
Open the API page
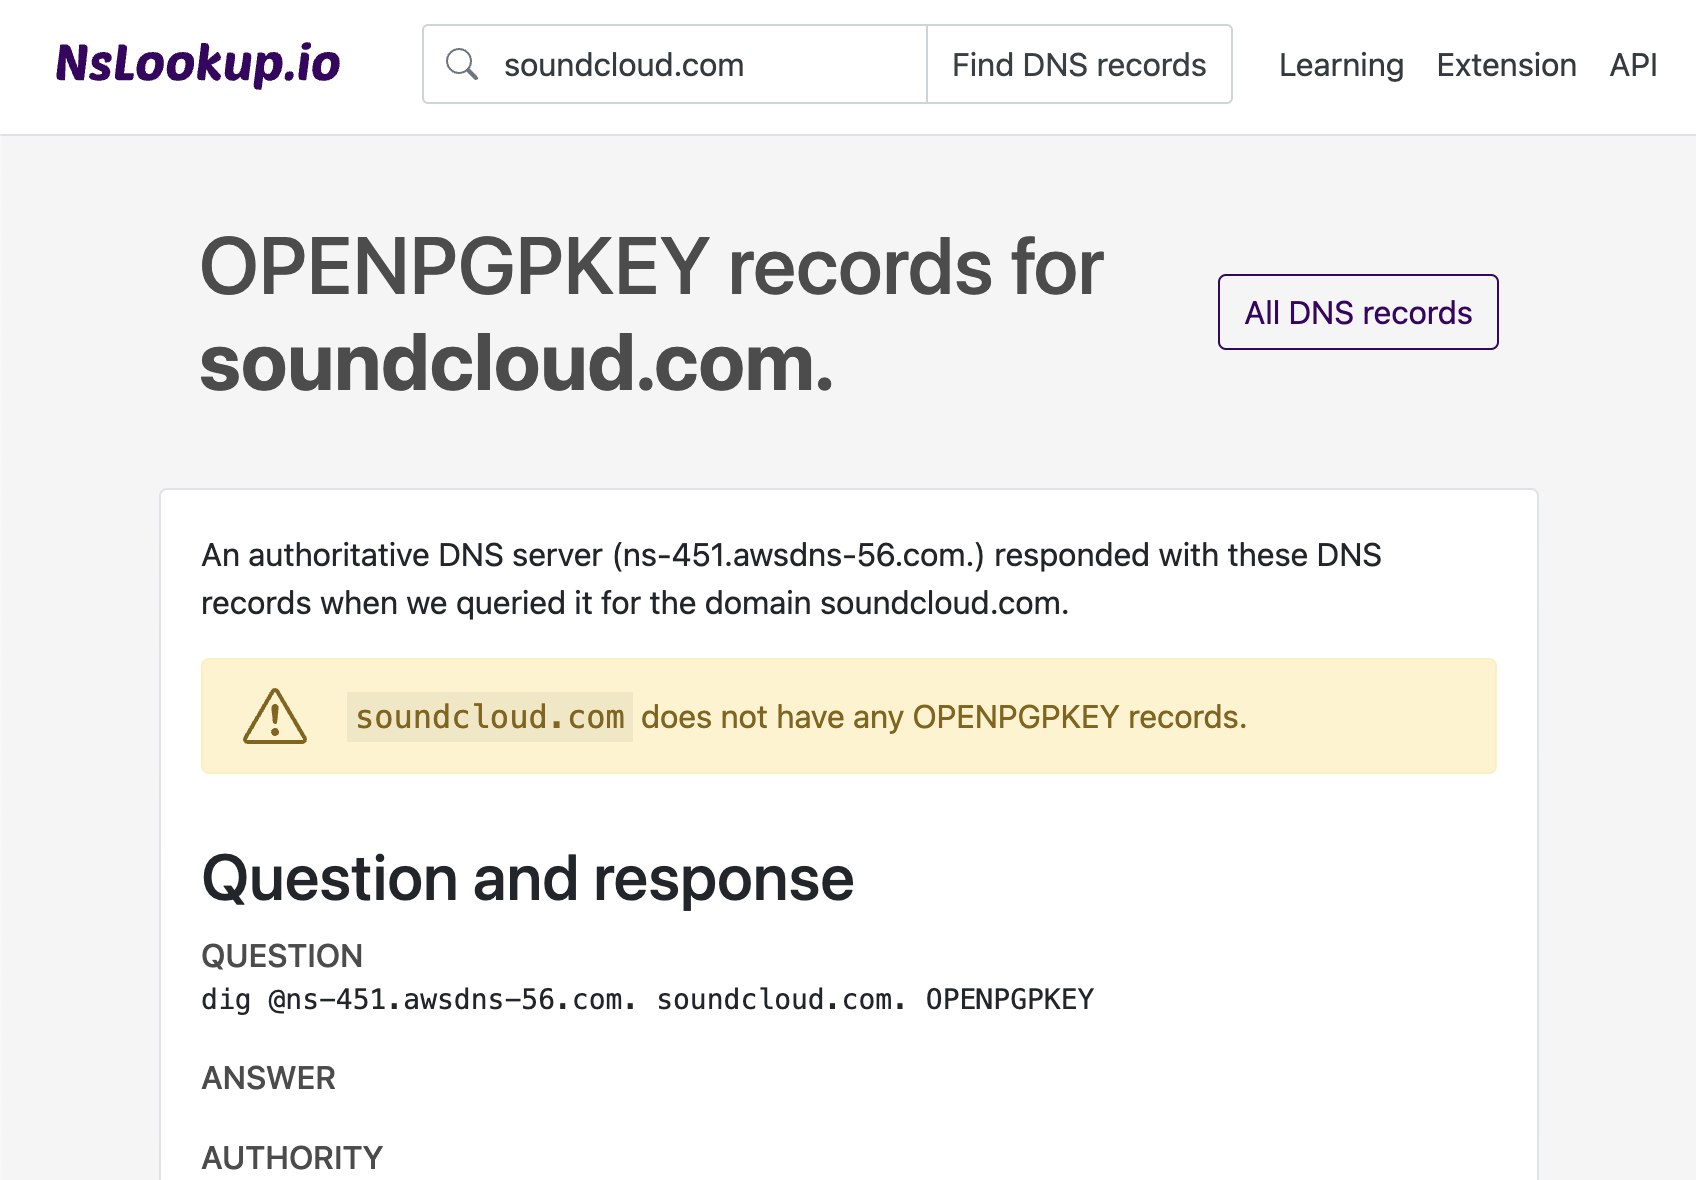1632,64
